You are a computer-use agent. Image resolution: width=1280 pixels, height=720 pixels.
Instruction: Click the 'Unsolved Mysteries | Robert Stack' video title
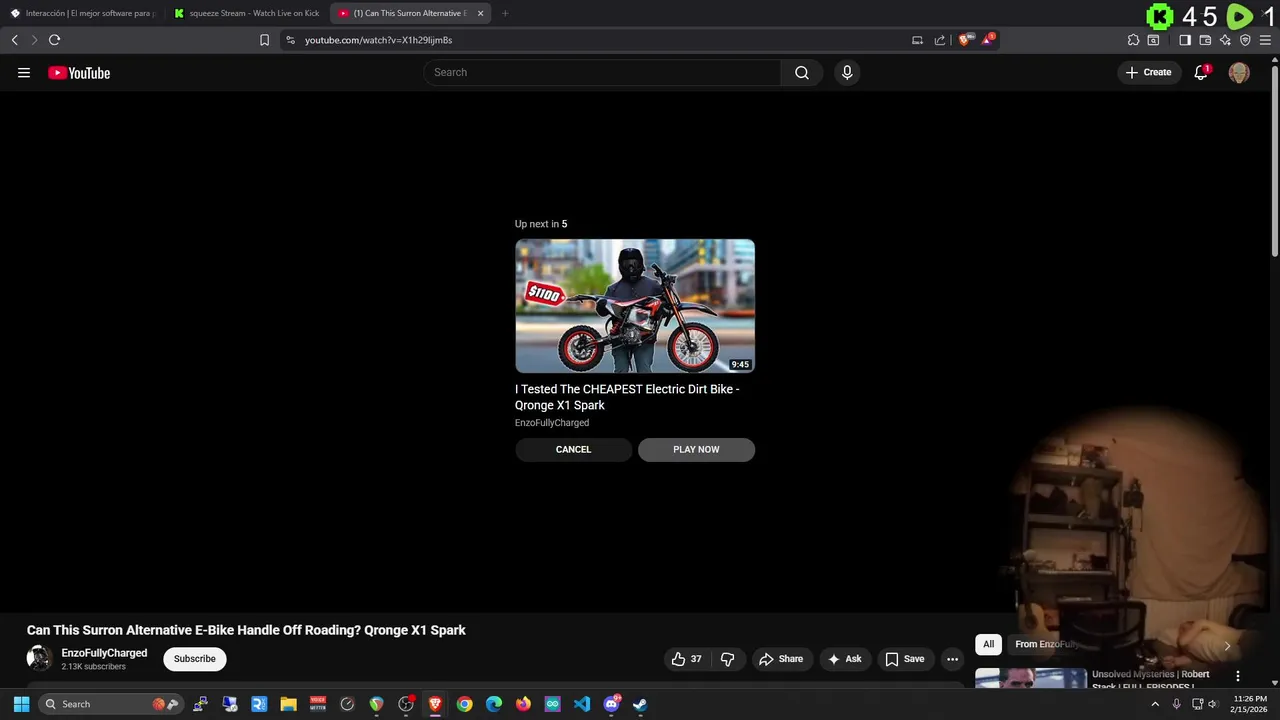(x=1151, y=679)
